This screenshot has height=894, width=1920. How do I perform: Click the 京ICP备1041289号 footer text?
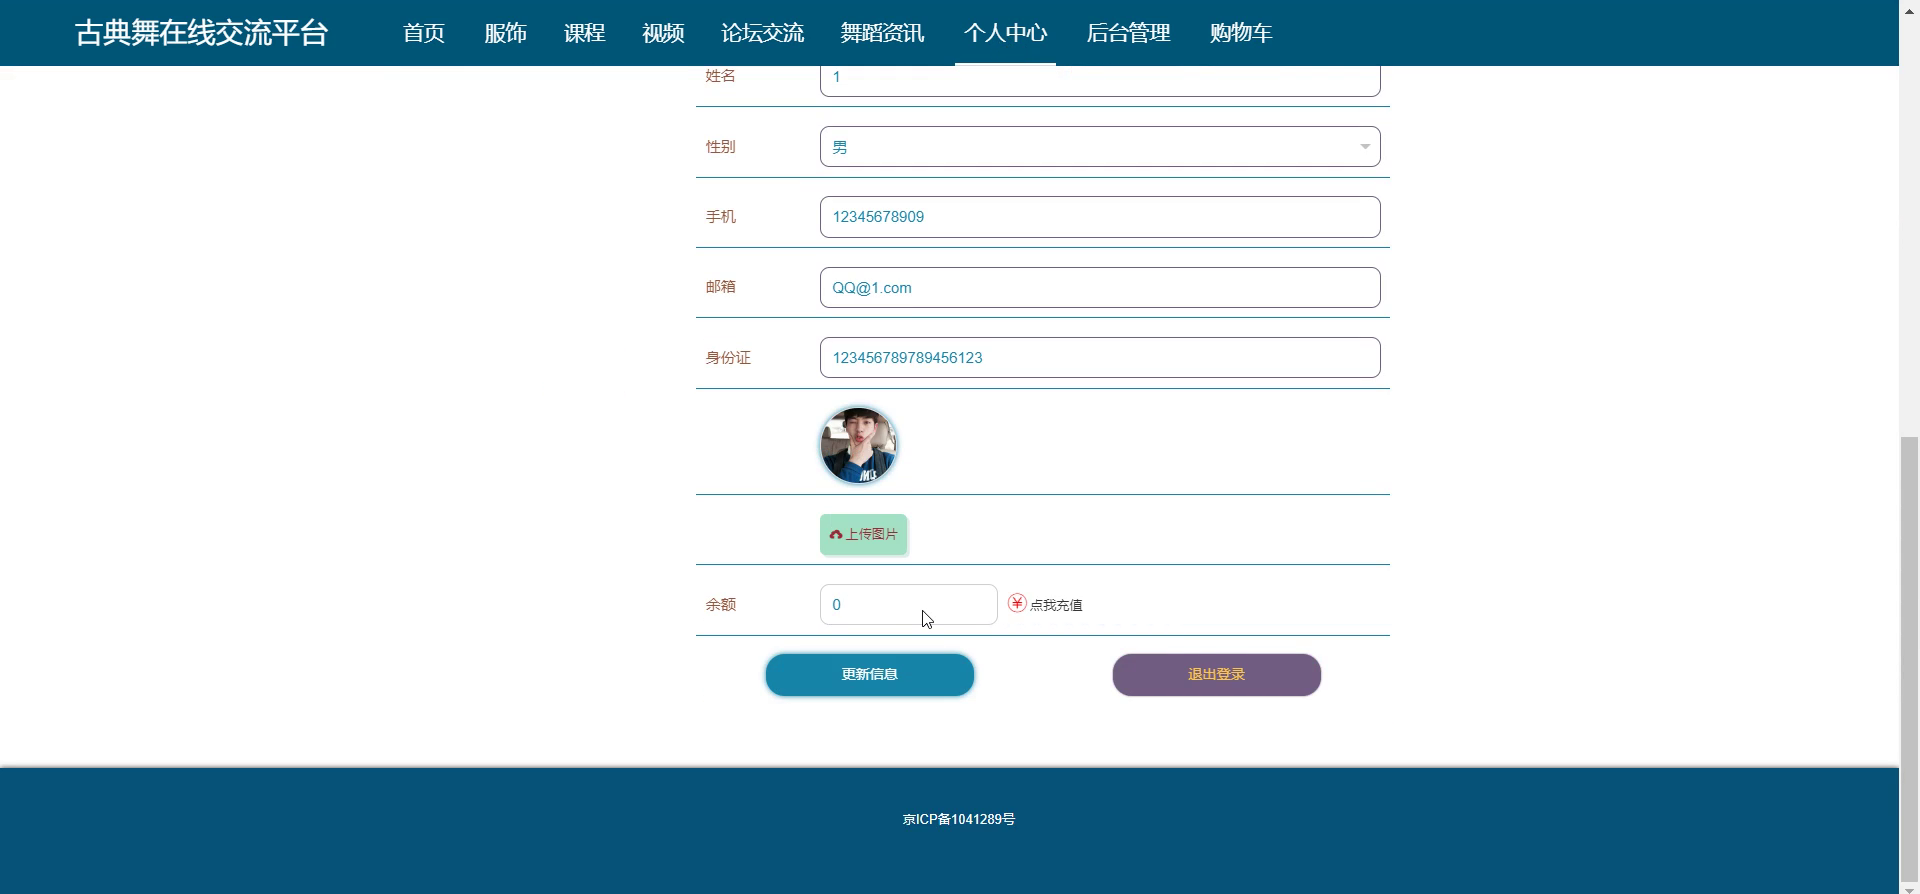click(959, 819)
